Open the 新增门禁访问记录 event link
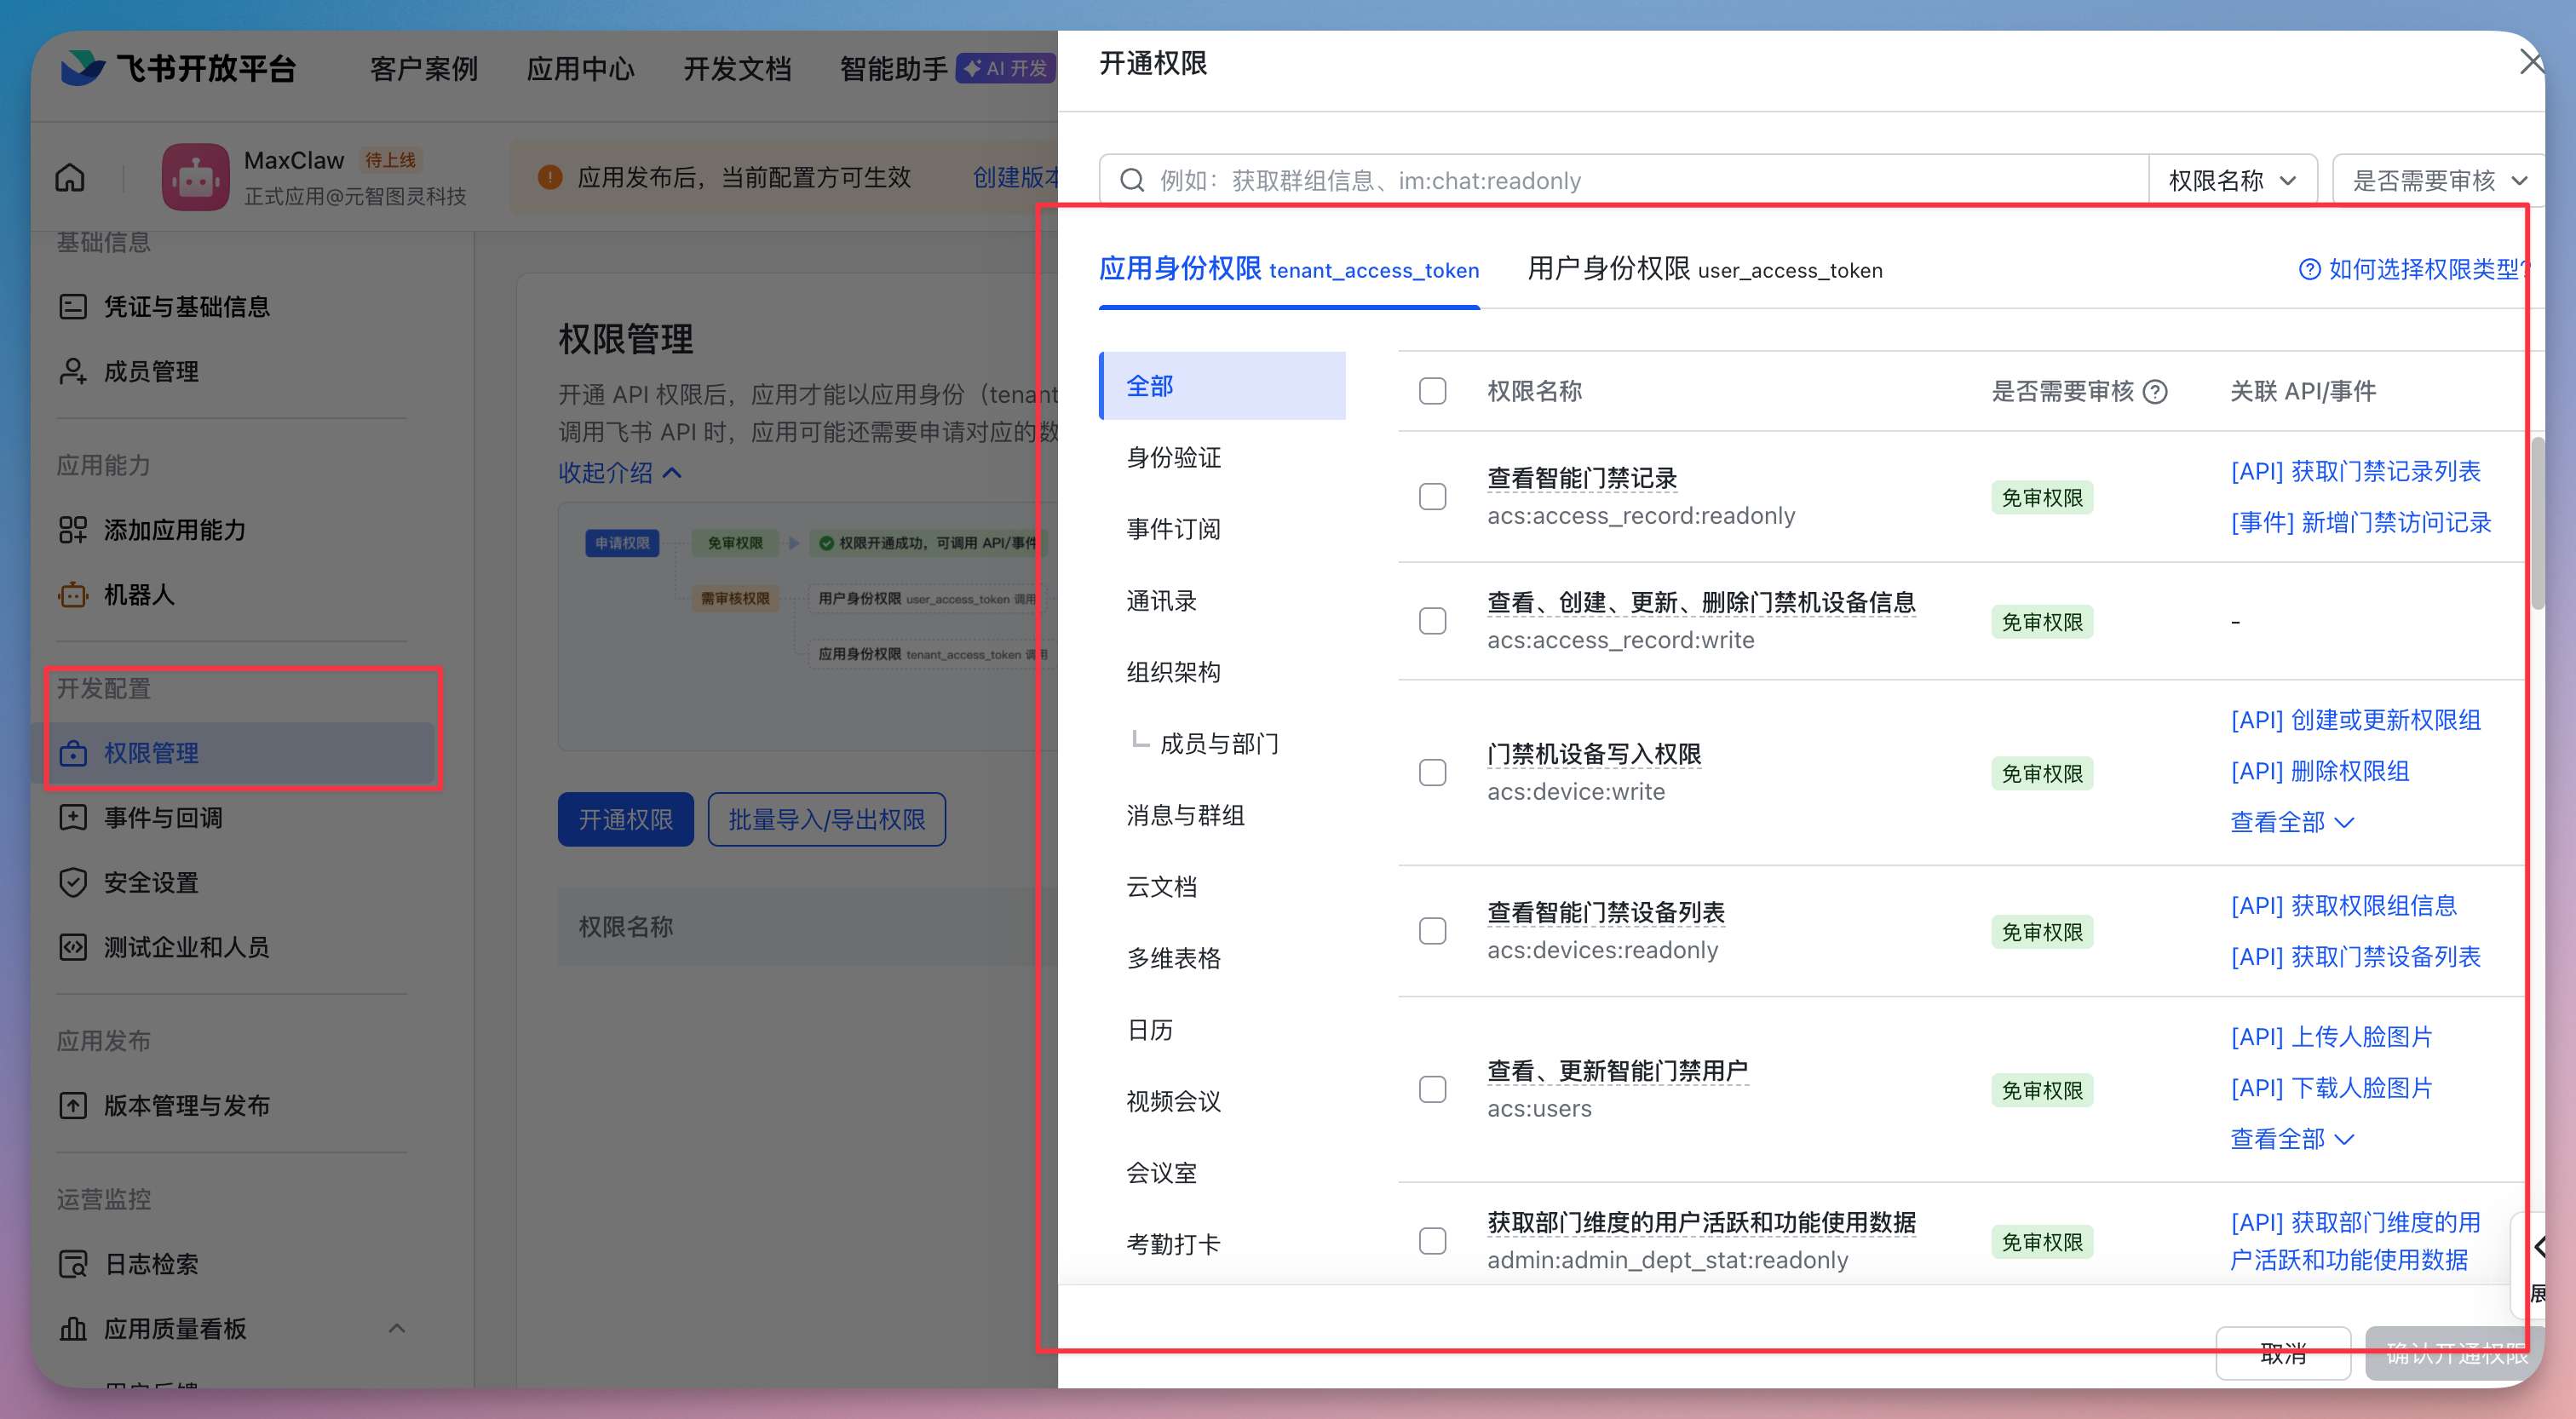The image size is (2576, 1419). pos(2361,522)
